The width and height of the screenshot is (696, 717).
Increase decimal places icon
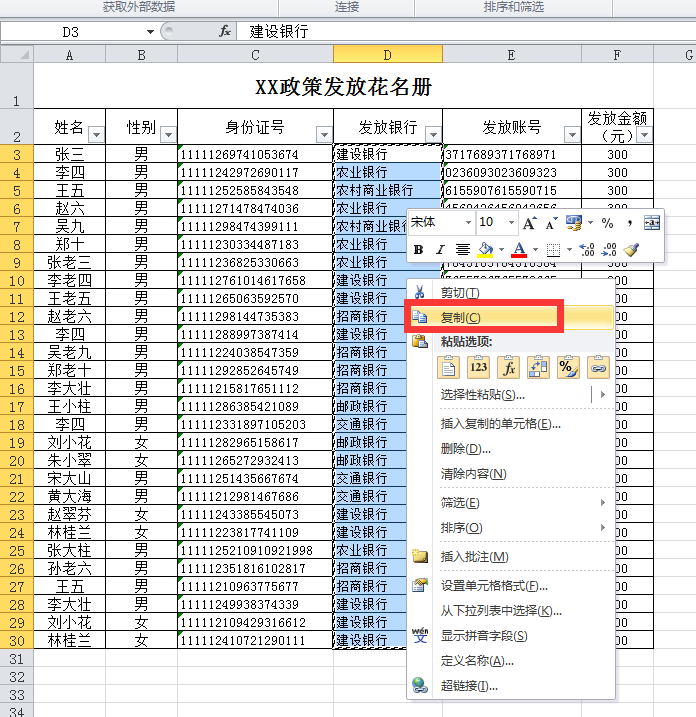pos(587,250)
